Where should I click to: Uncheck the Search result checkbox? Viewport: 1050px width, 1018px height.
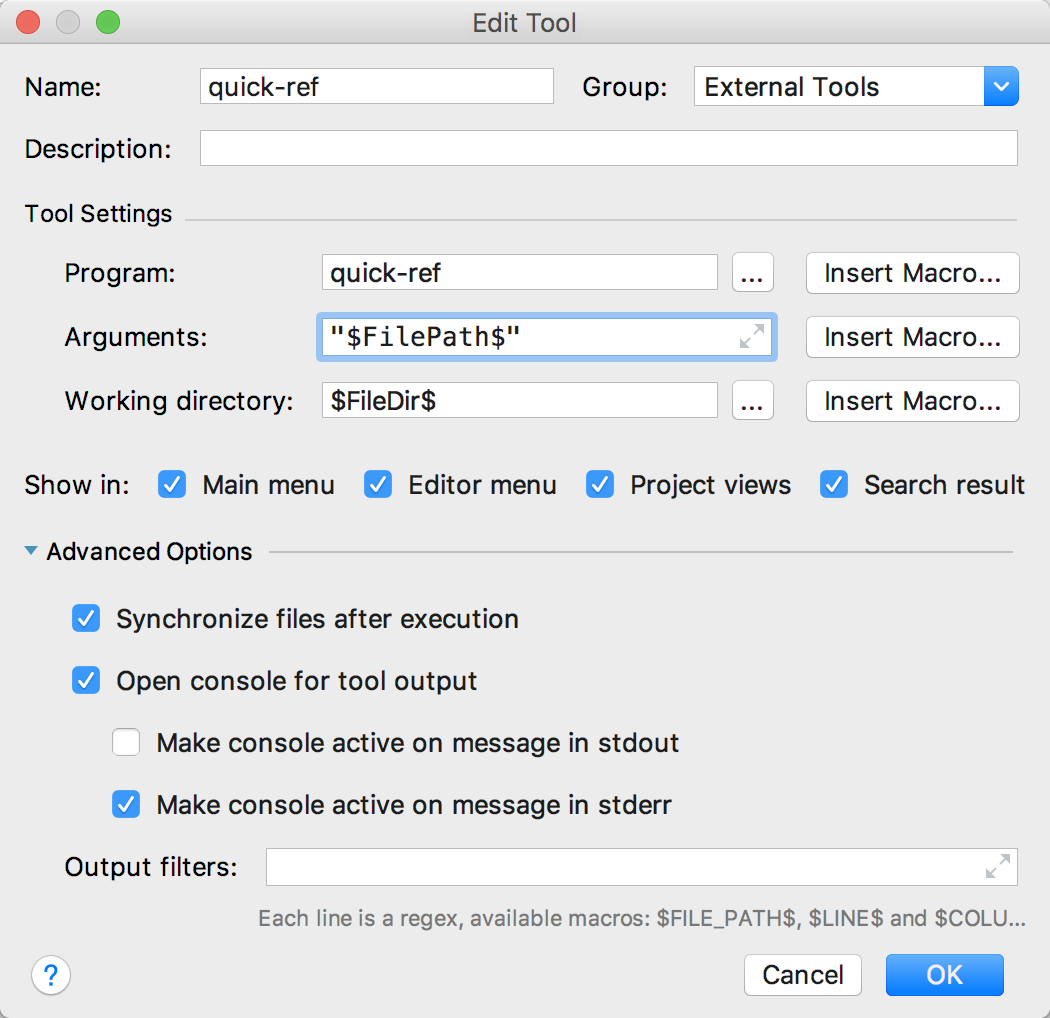[834, 485]
